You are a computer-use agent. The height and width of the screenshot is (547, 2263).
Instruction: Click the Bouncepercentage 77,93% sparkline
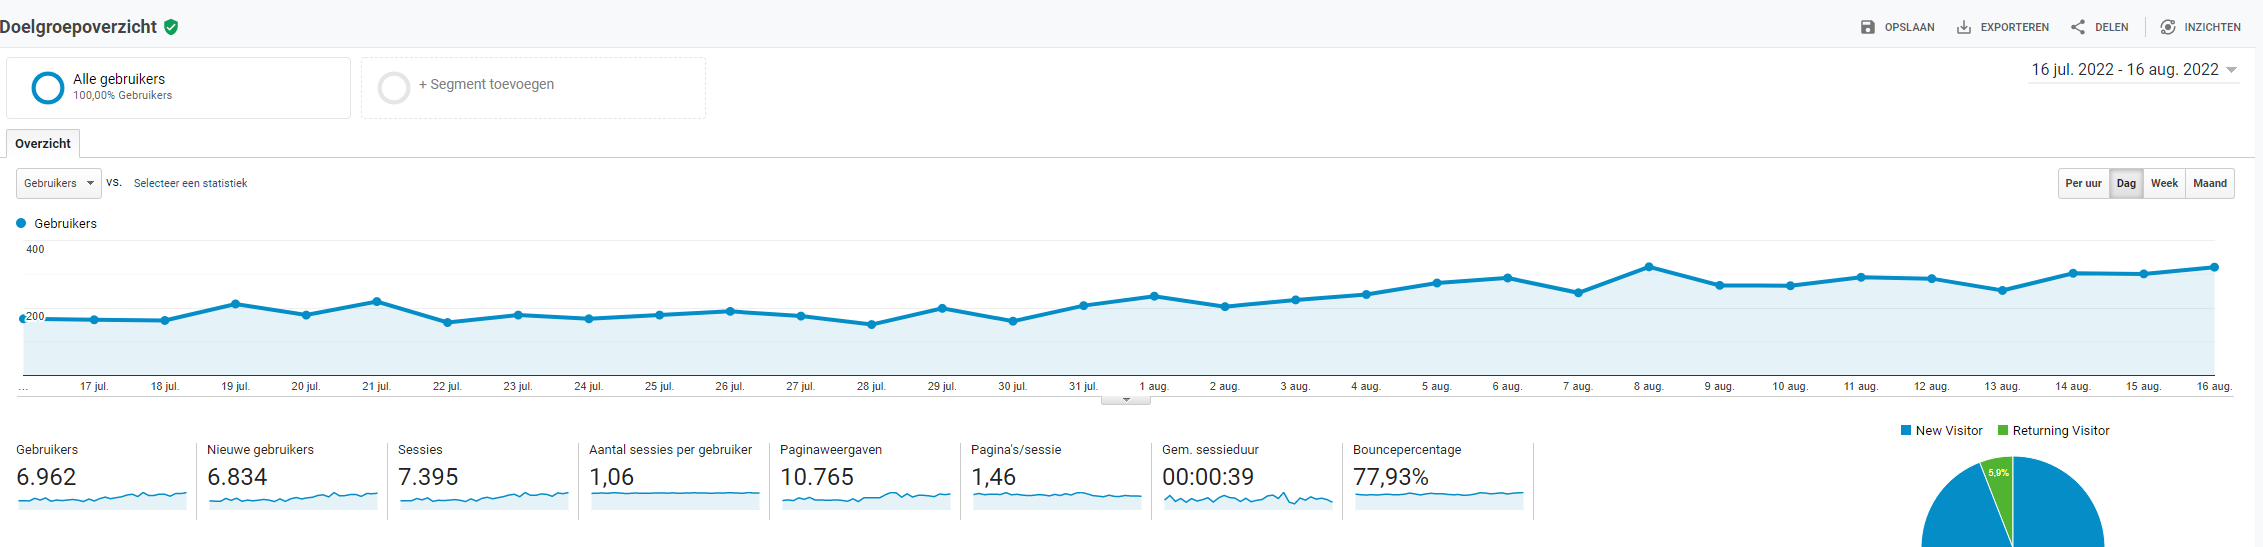pyautogui.click(x=1439, y=500)
